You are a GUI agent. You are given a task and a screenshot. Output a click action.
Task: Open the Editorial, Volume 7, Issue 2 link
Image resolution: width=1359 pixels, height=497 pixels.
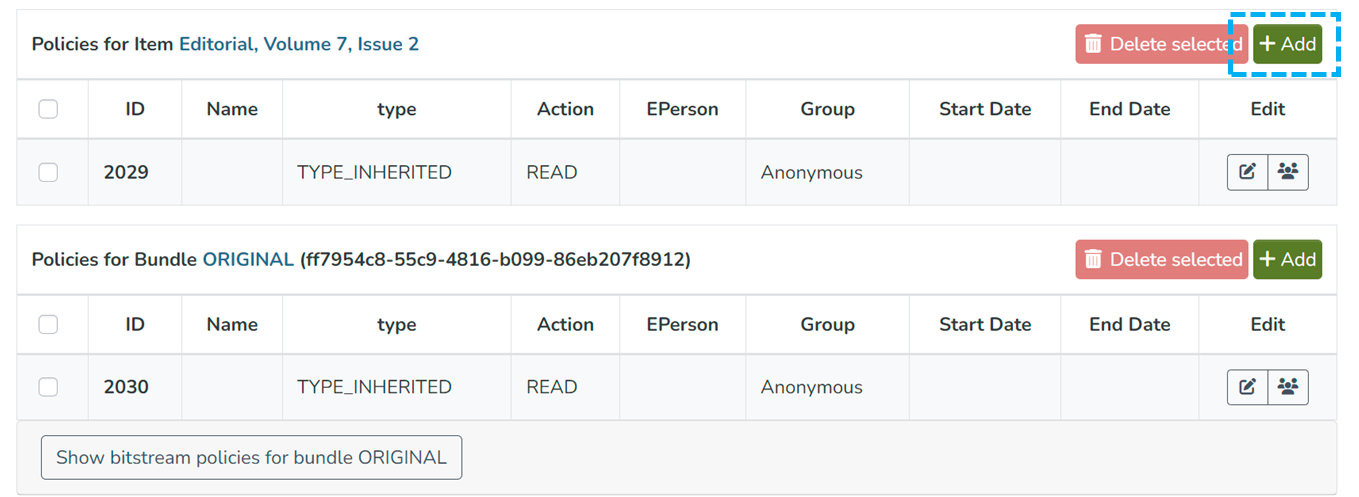tap(299, 44)
